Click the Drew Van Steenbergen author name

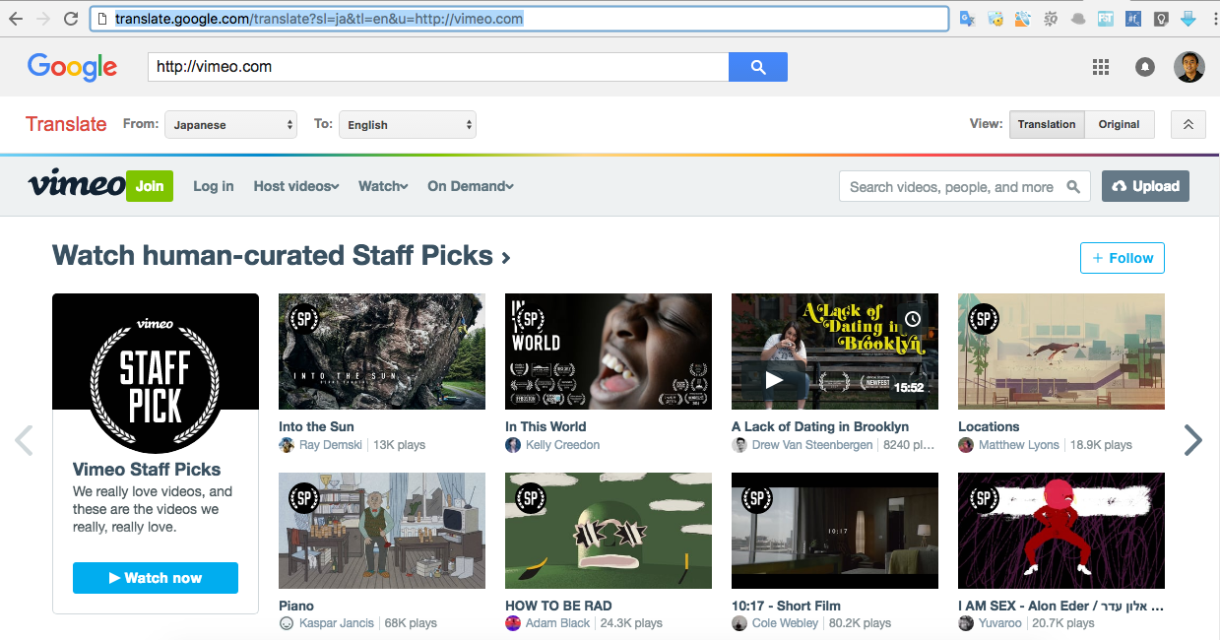tap(812, 445)
